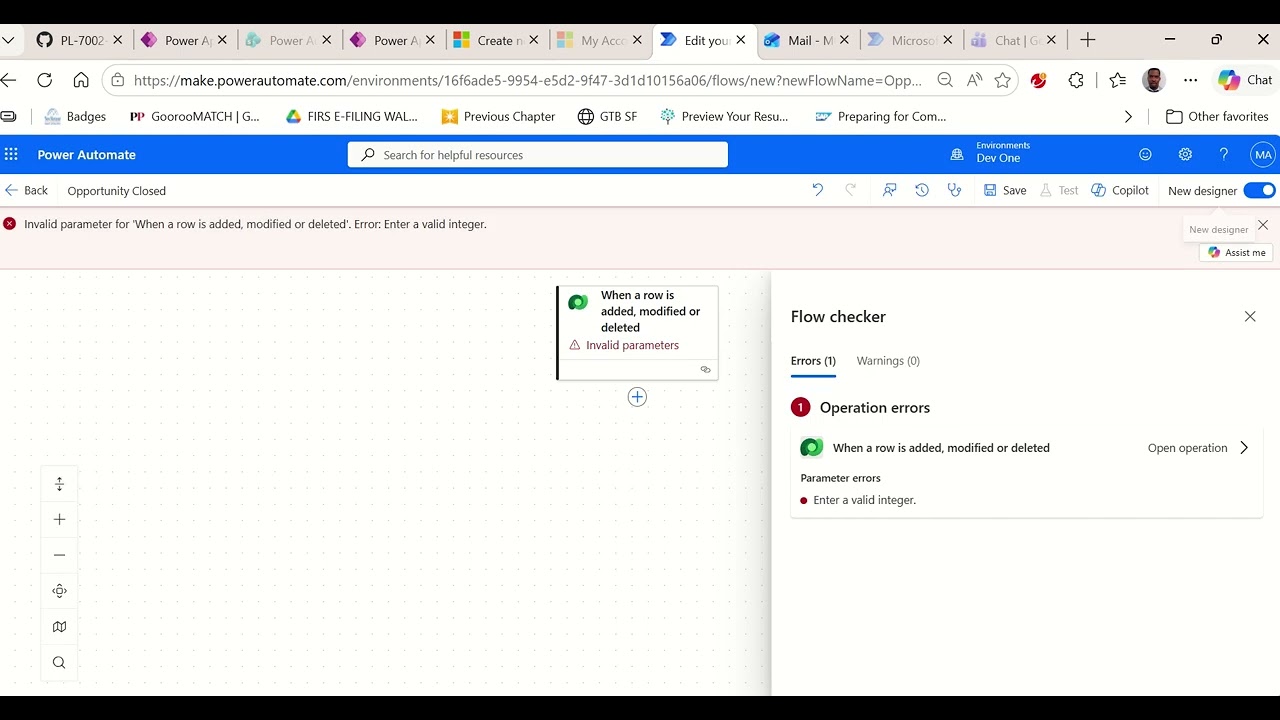Viewport: 1280px width, 720px height.
Task: Click the Undo icon in flow toolbar
Action: point(817,190)
